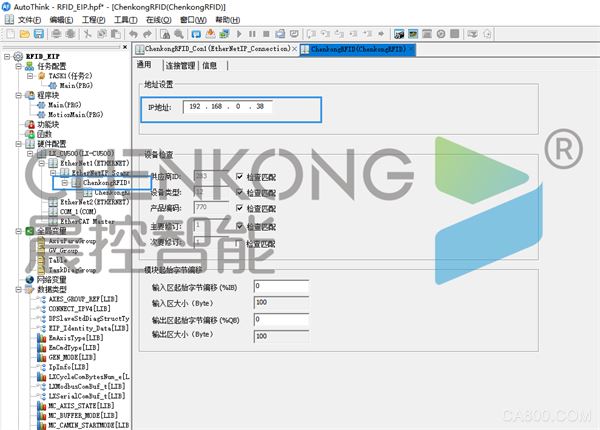600x430 pixels.
Task: Collapse the EtherNet1(ETHERNET) node
Action: 42,163
